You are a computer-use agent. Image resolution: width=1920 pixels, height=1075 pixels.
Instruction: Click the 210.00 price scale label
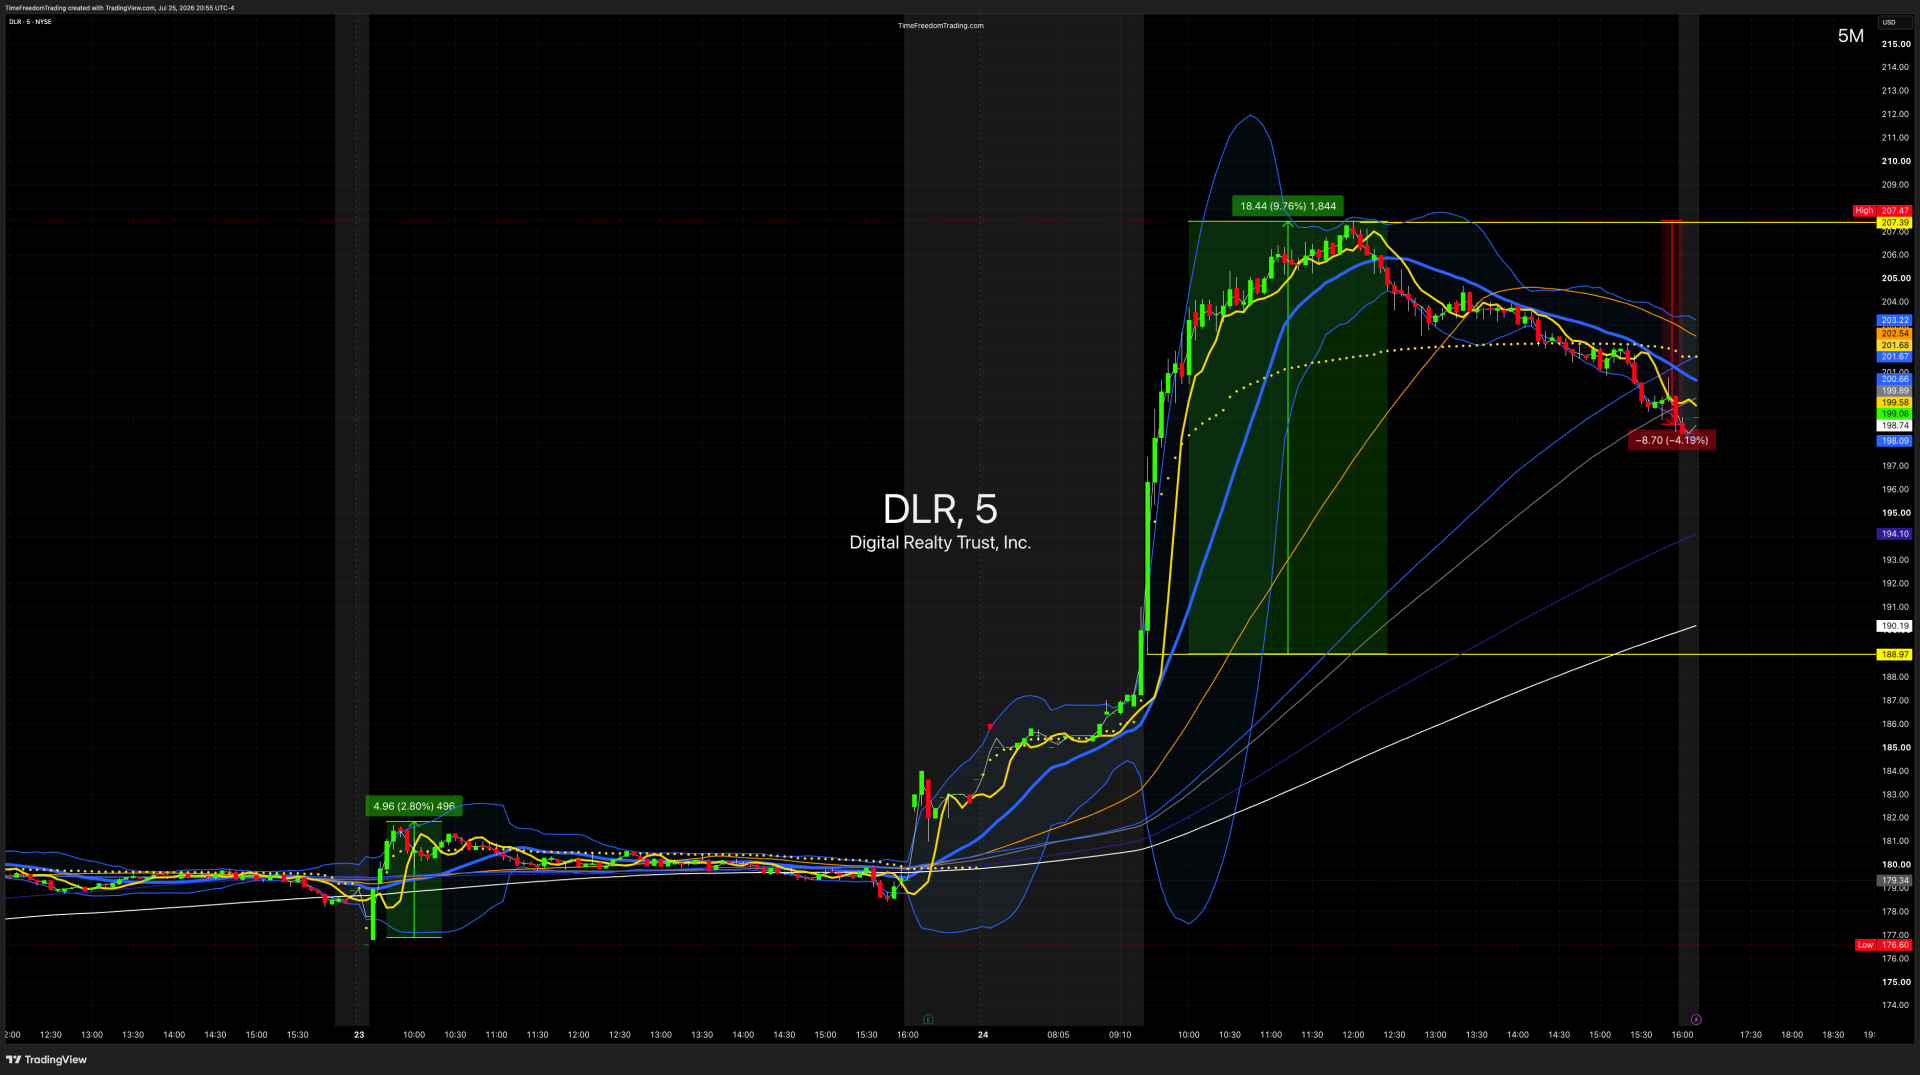click(1896, 161)
